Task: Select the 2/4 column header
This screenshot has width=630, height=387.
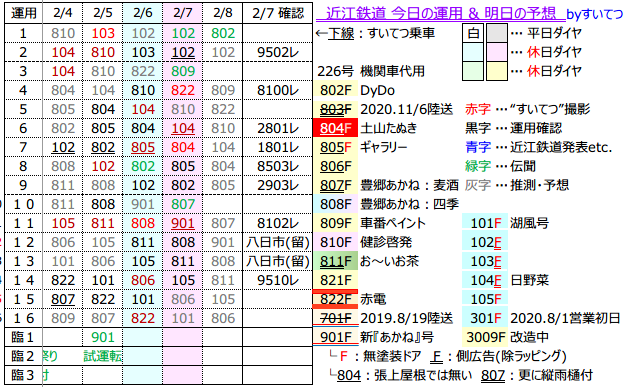Action: point(63,13)
